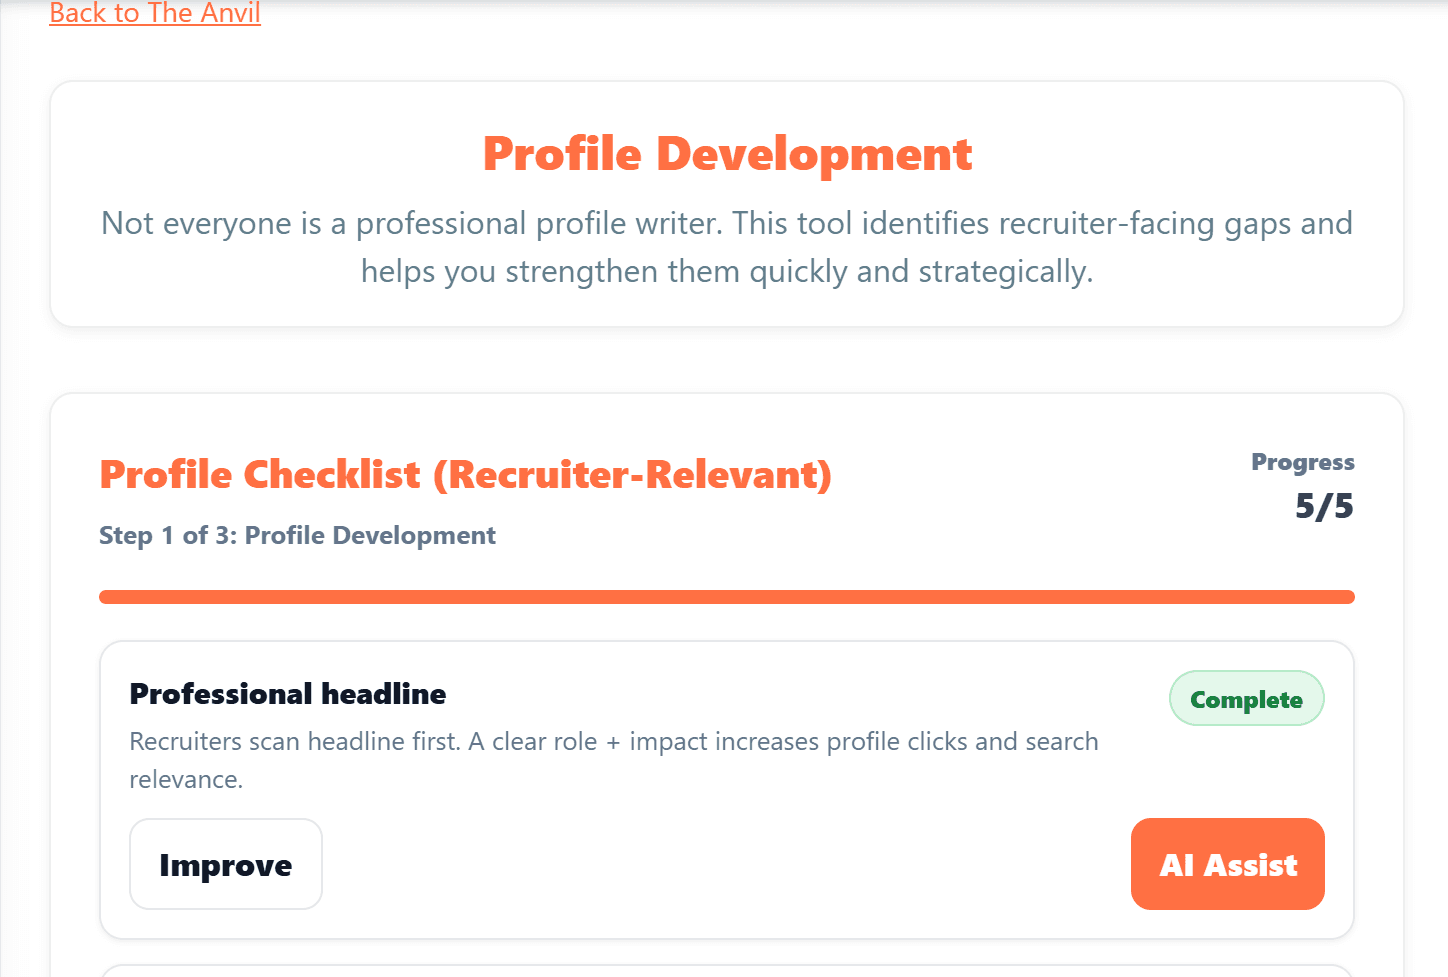This screenshot has height=977, width=1448.
Task: Click the 5/5 progress counter
Action: point(1325,507)
